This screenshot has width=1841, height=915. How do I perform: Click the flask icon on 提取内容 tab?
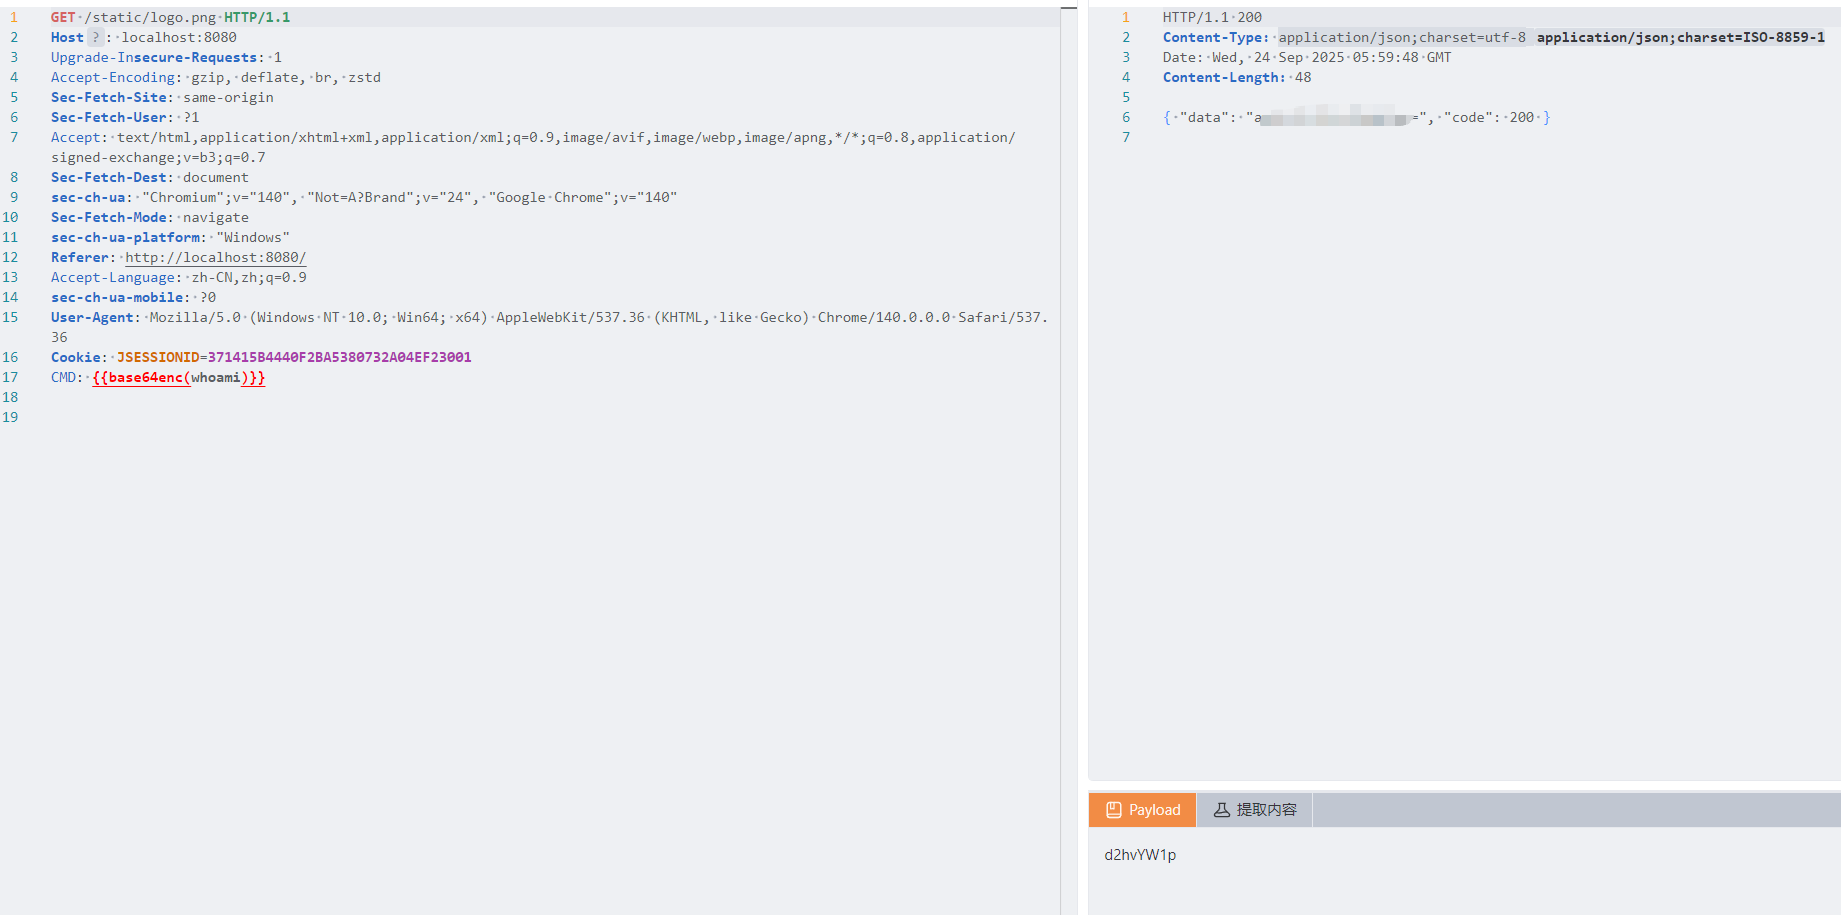pos(1221,810)
